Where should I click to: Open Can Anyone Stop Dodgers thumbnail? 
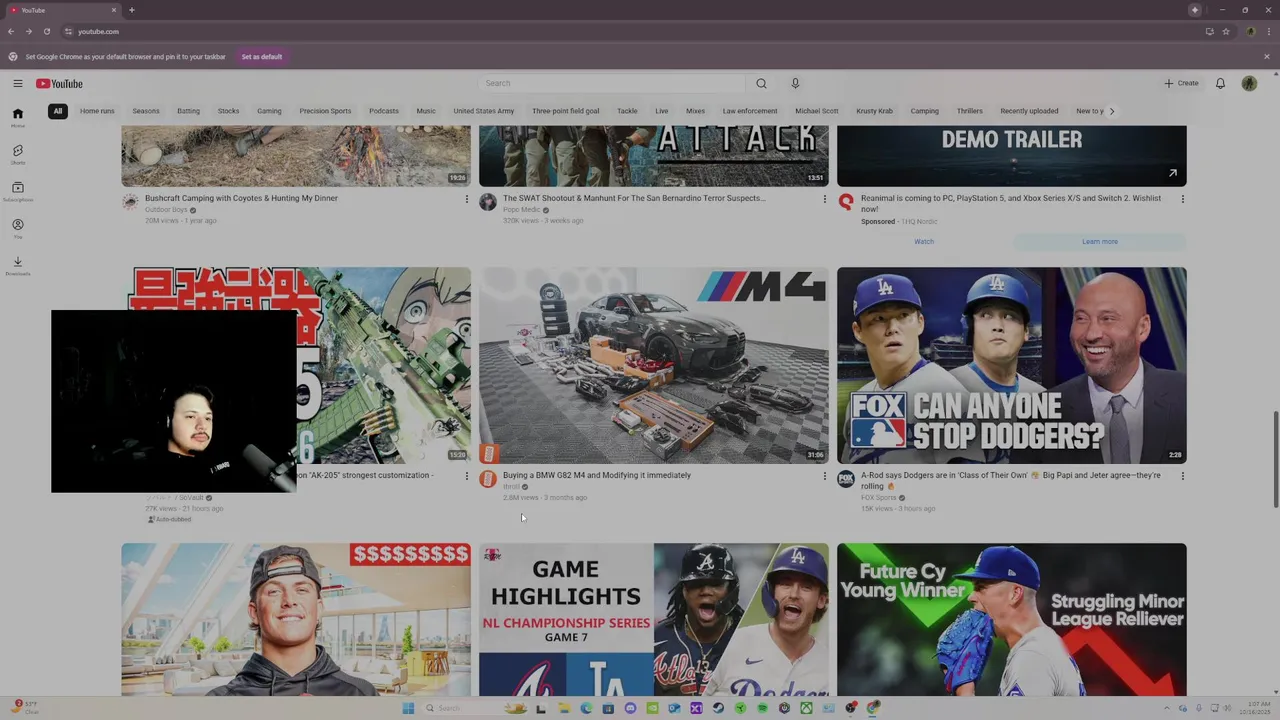[x=1012, y=365]
